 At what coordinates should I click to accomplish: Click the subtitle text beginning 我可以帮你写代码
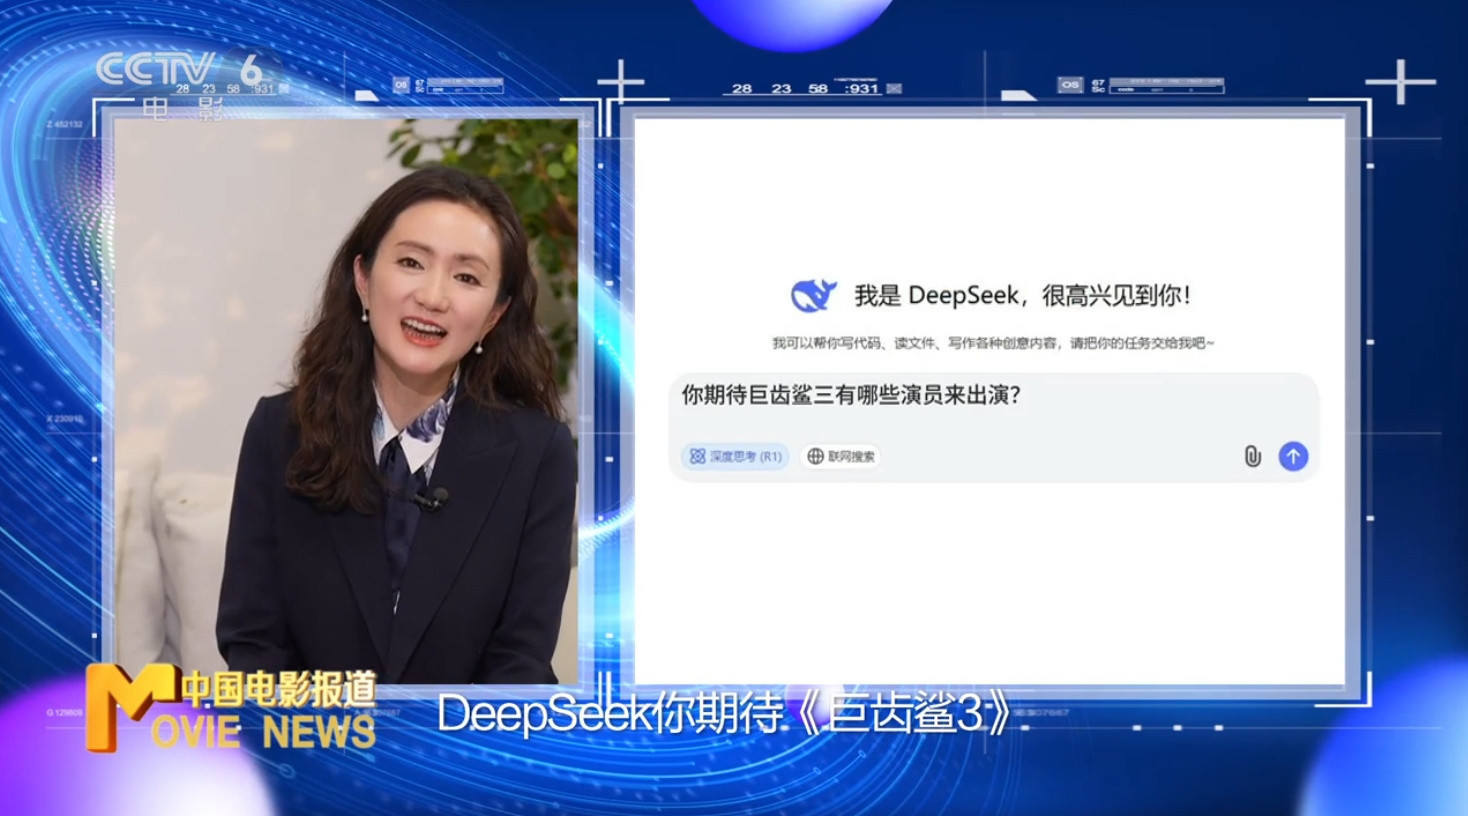click(x=993, y=343)
